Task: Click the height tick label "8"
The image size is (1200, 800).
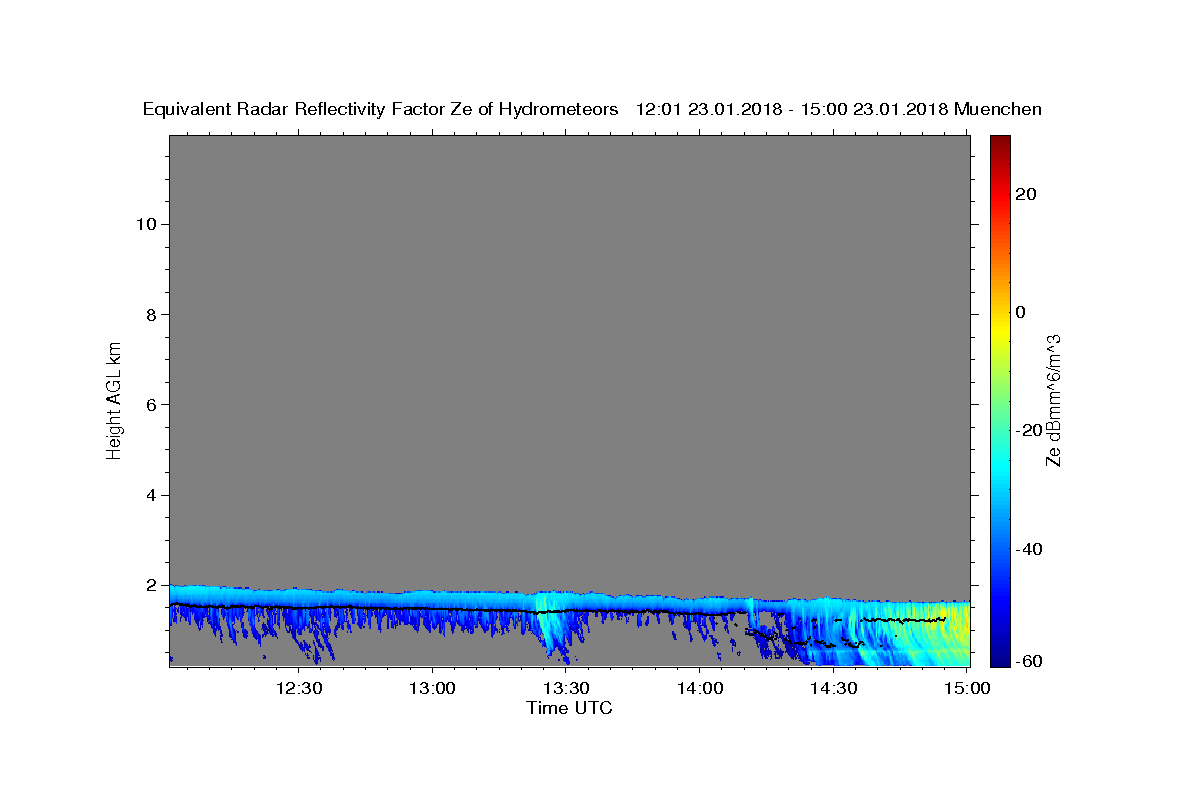Action: (153, 314)
